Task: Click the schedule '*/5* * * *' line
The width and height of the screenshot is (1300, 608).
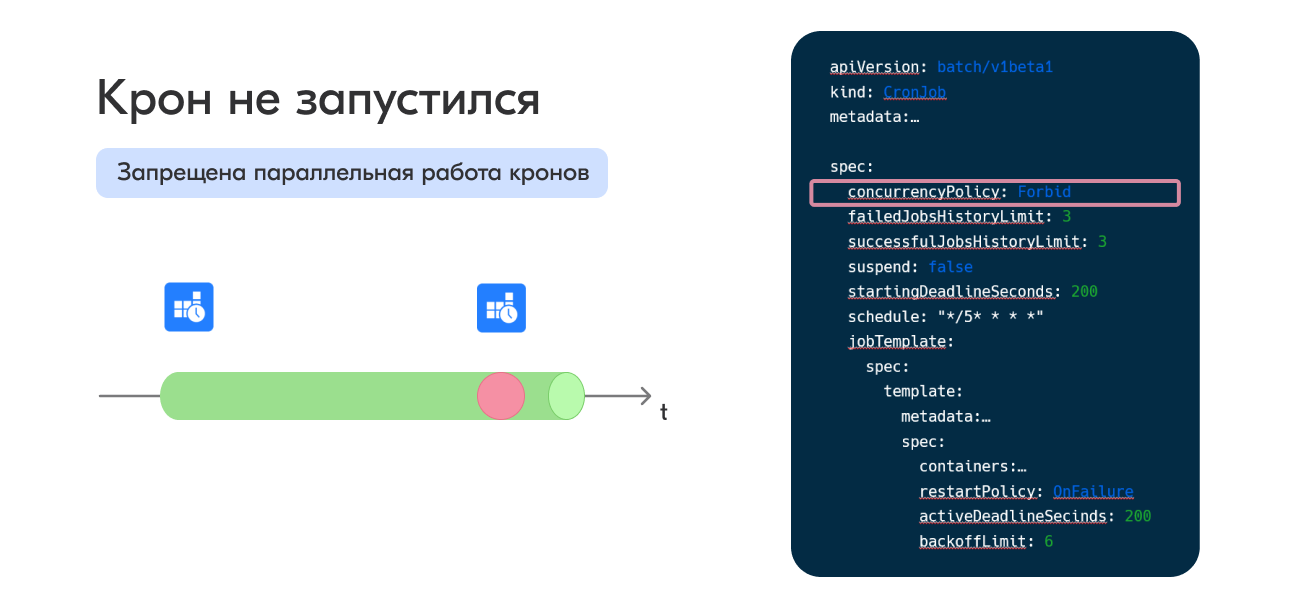Action: (946, 317)
